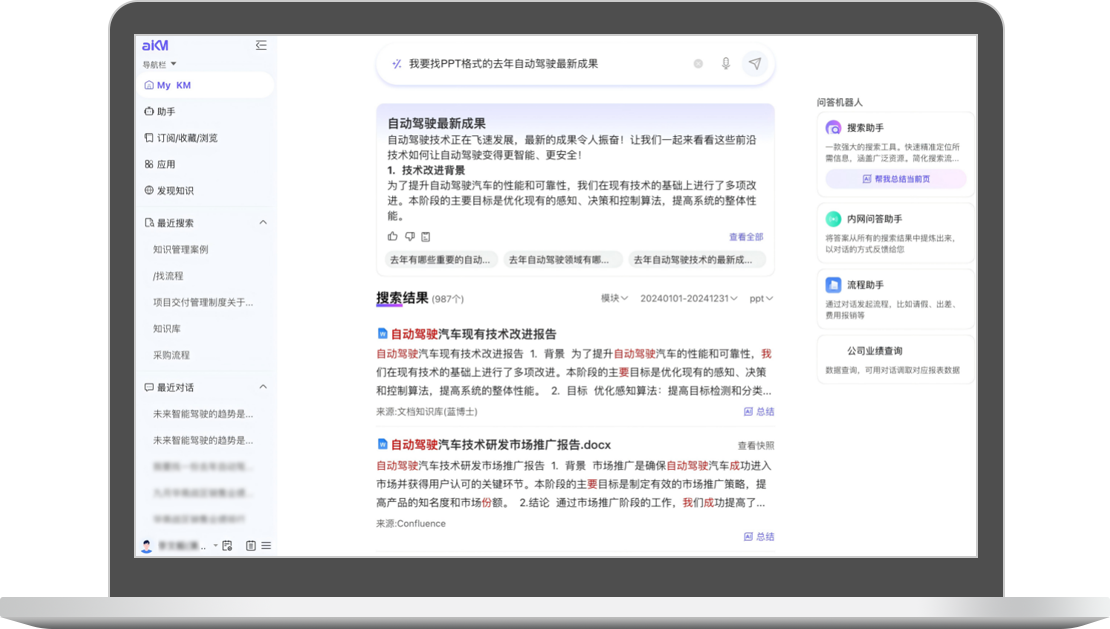Click the 搜索助手 robot icon
Viewport: 1110px width, 629px height.
(x=833, y=128)
